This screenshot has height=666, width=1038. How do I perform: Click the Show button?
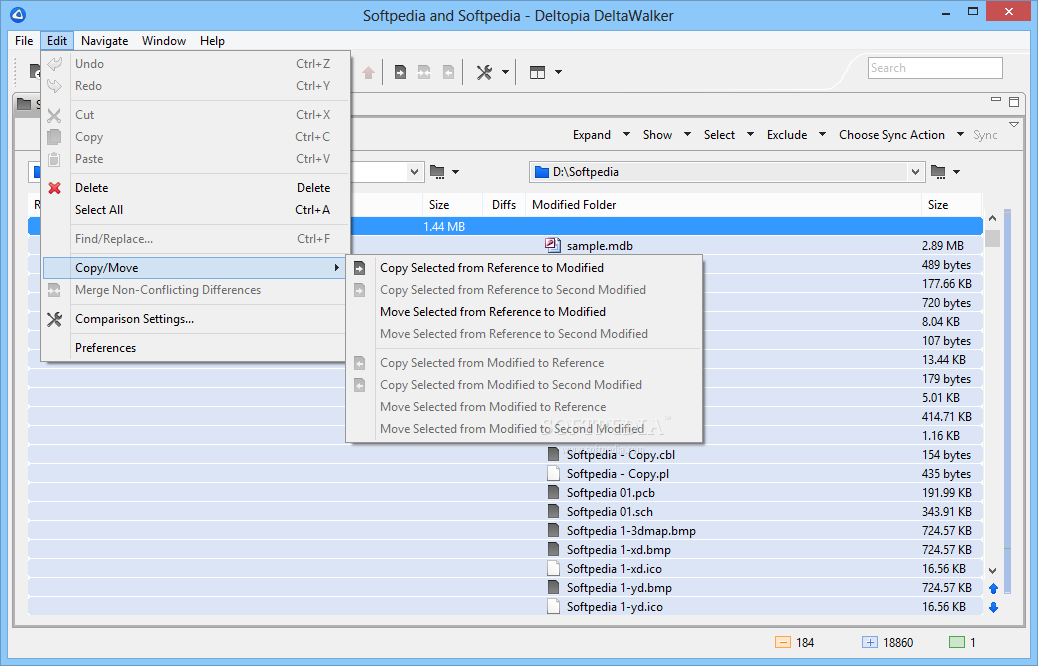(657, 134)
